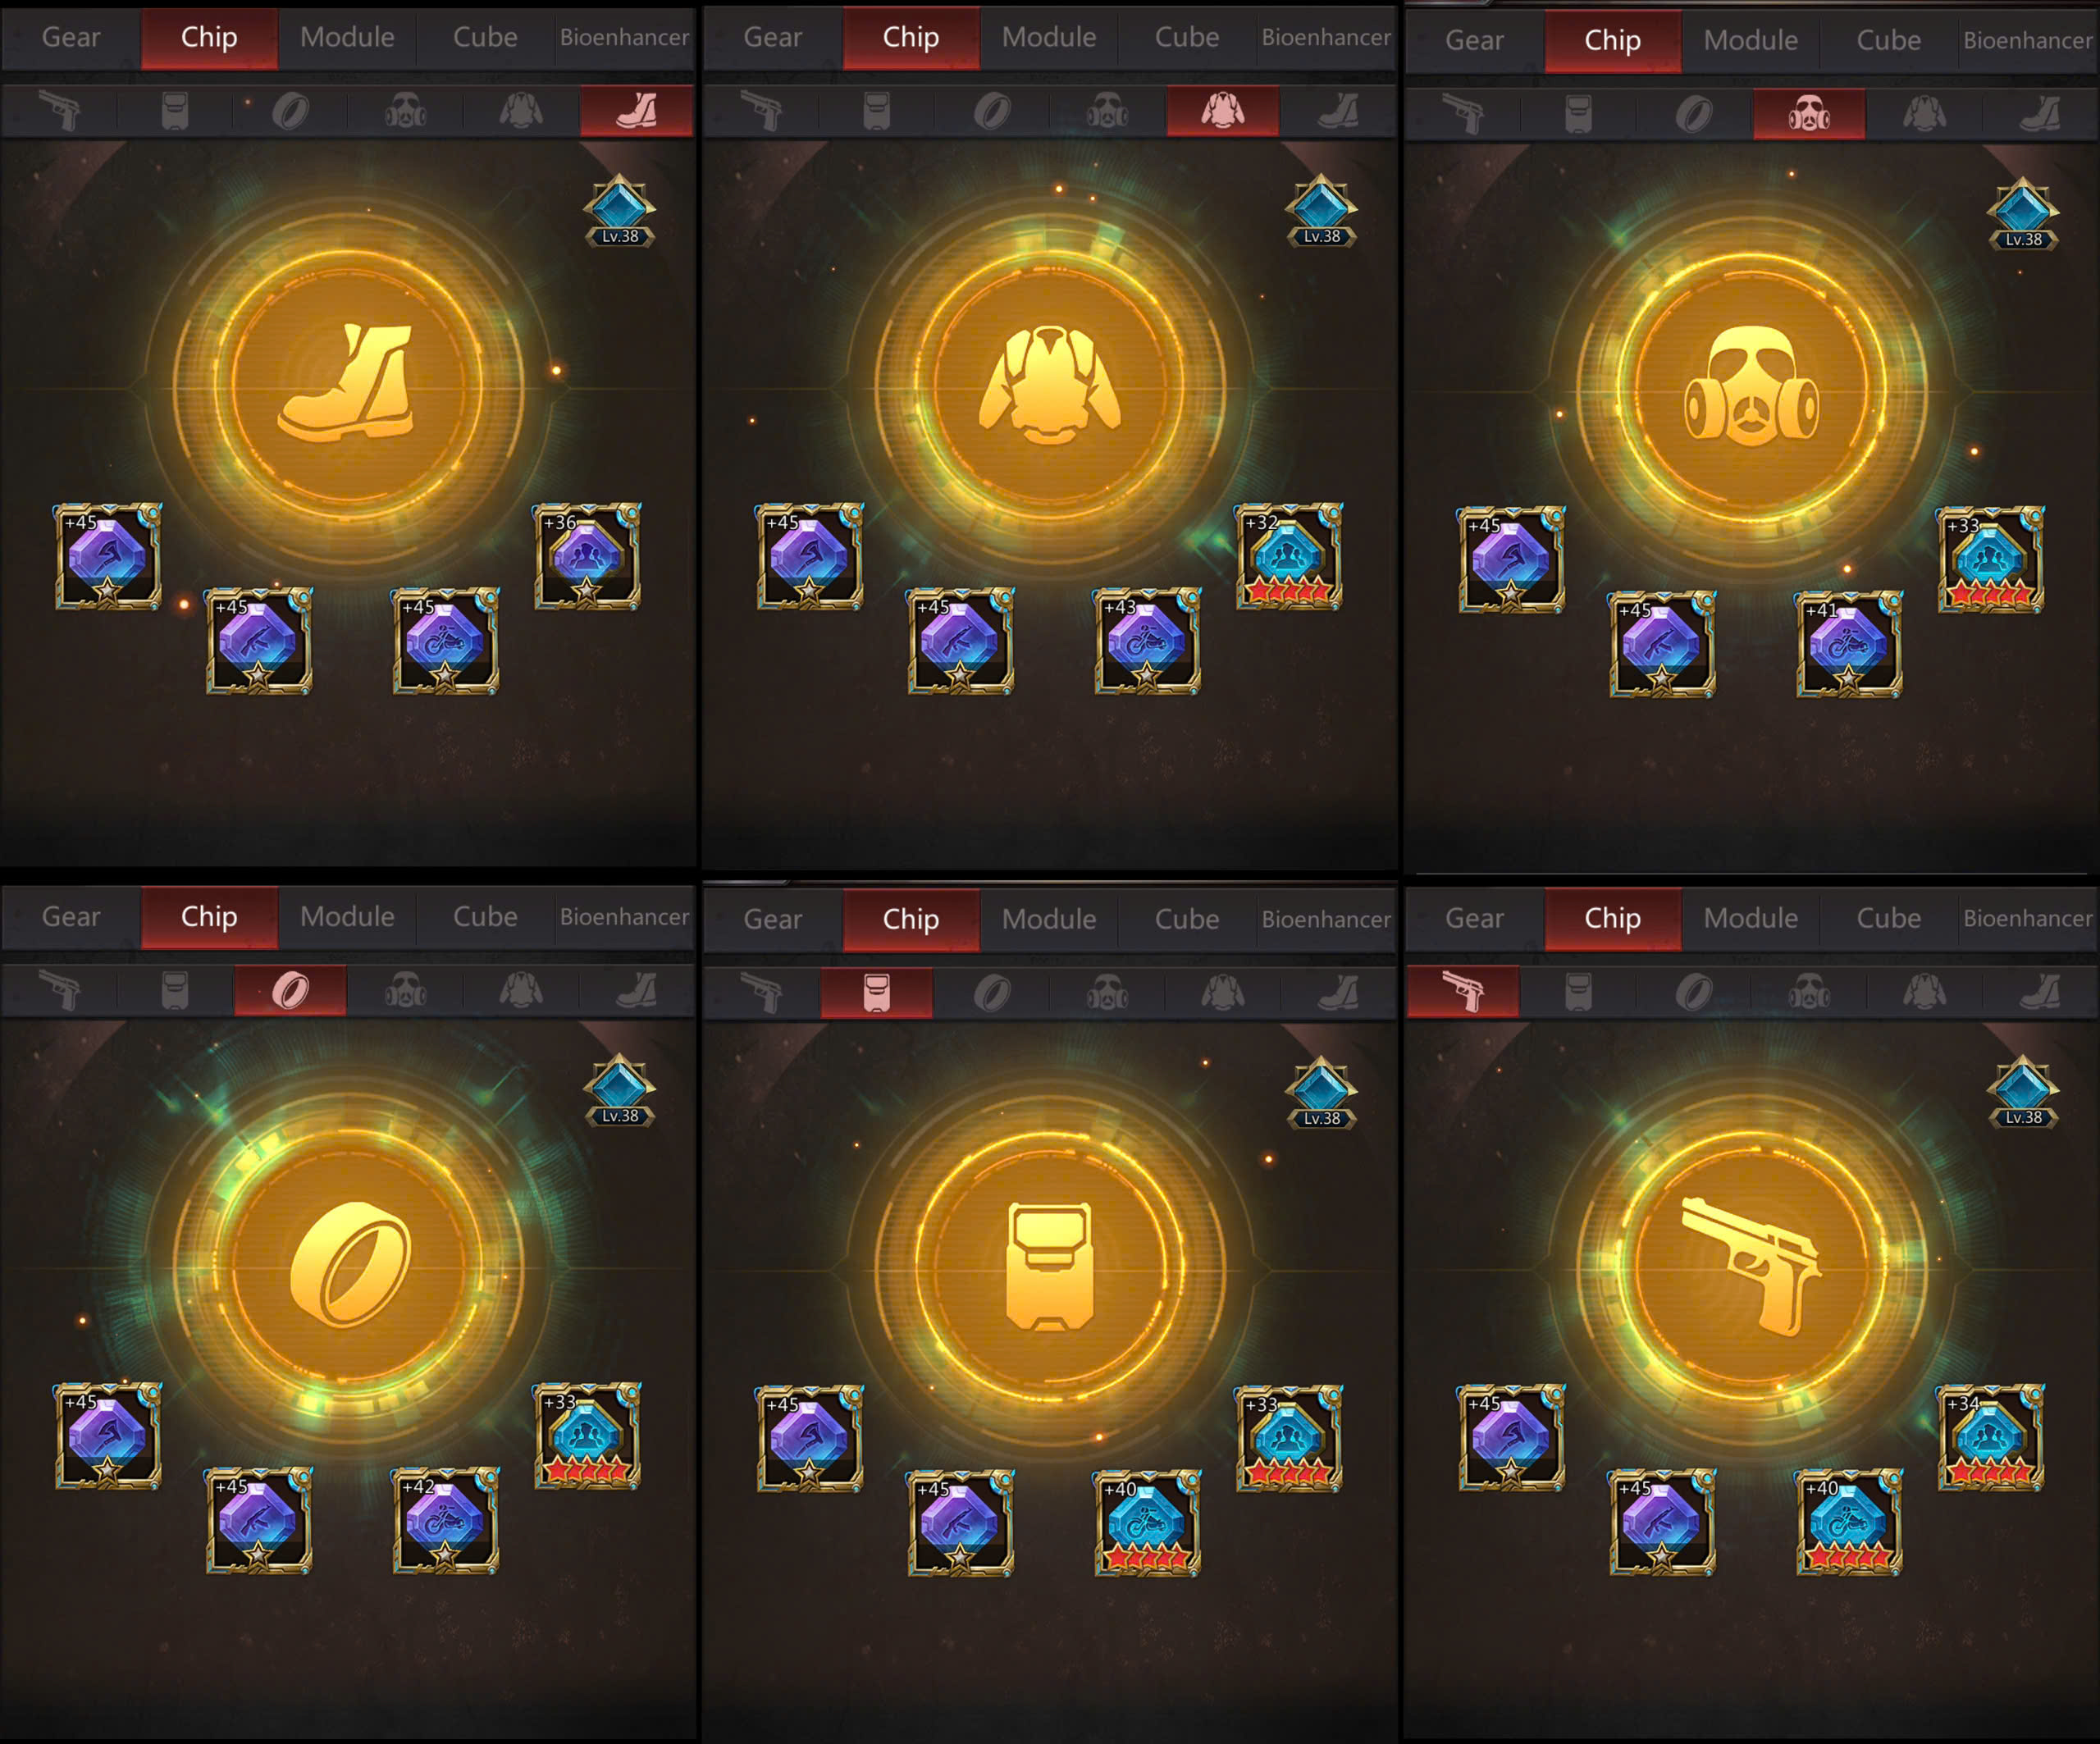Open Gear tab in the ring emblem panel

pyautogui.click(x=71, y=916)
